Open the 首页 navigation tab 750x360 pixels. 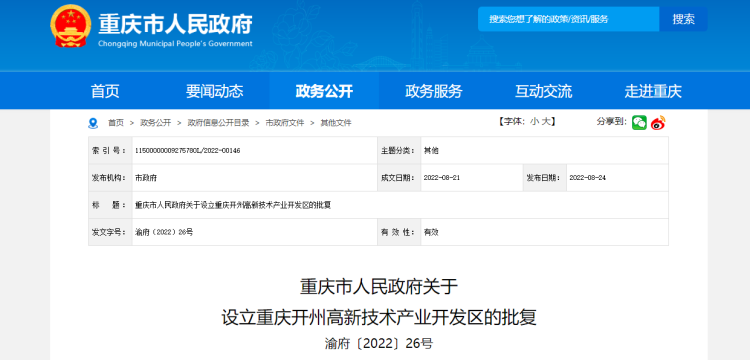tap(105, 91)
